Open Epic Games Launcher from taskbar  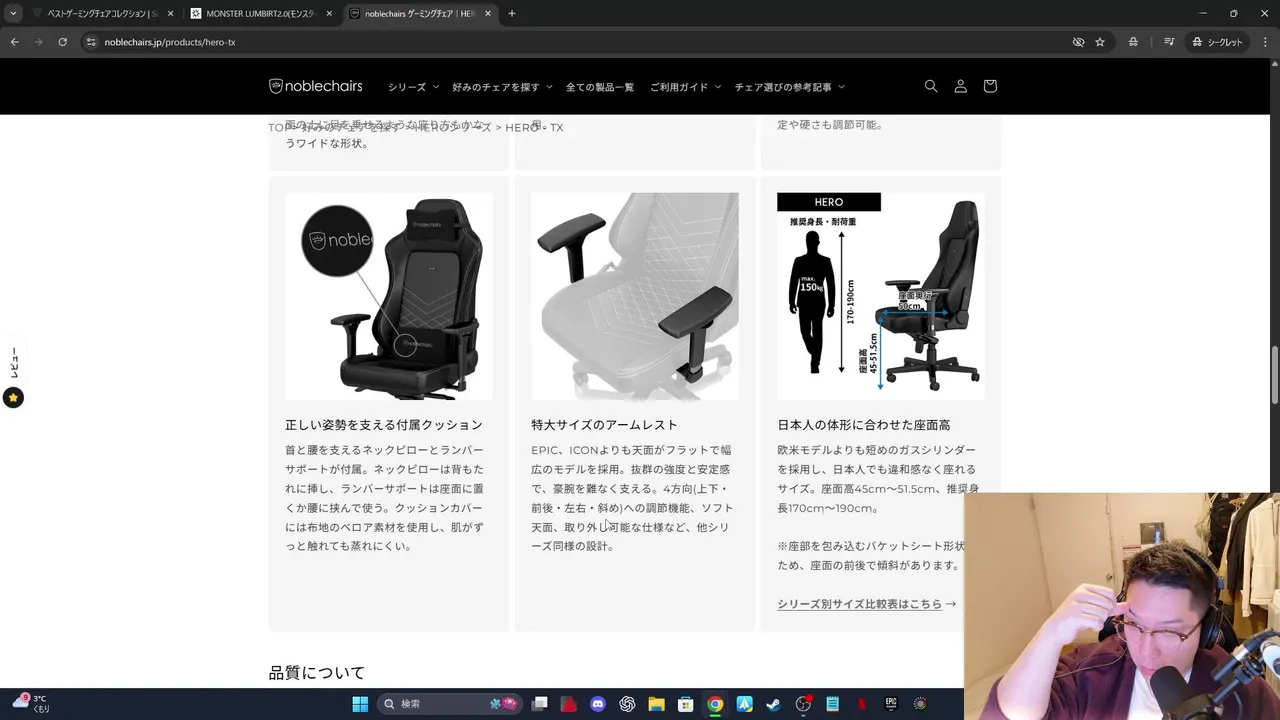pyautogui.click(x=891, y=704)
